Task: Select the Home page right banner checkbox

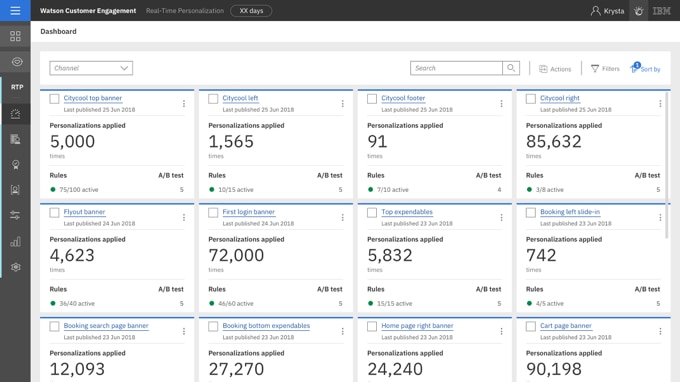Action: point(372,326)
